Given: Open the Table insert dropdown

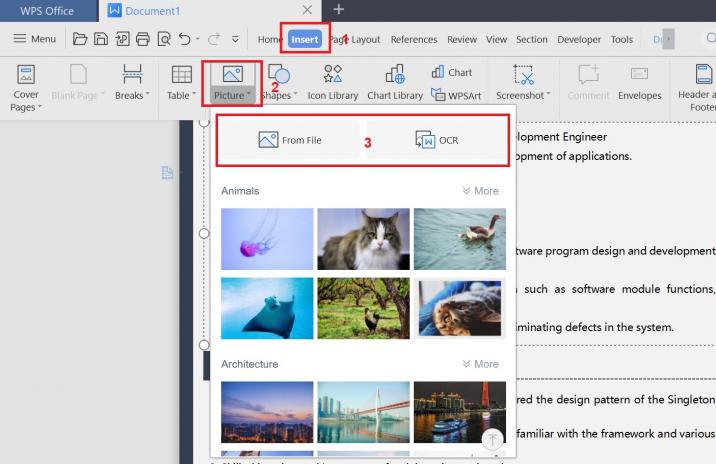Looking at the screenshot, I should coord(181,82).
